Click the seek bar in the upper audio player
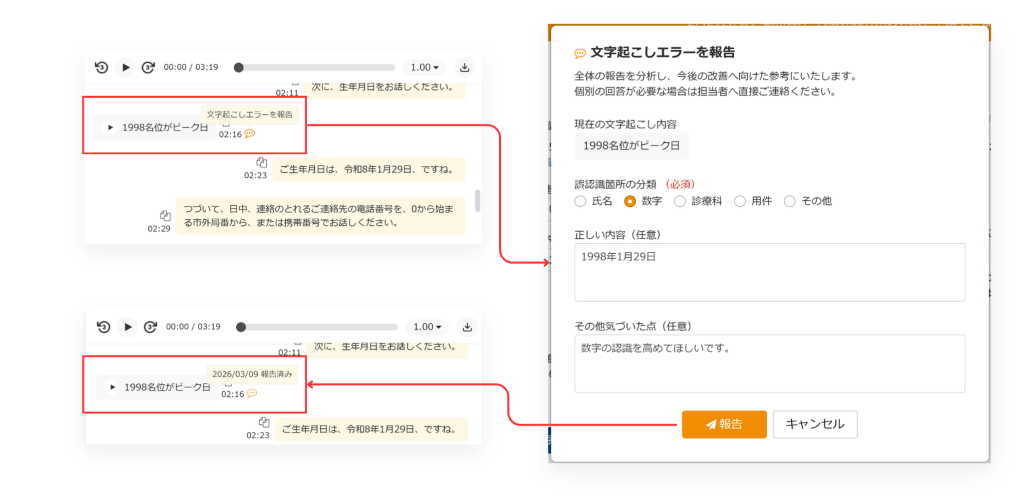 point(315,67)
